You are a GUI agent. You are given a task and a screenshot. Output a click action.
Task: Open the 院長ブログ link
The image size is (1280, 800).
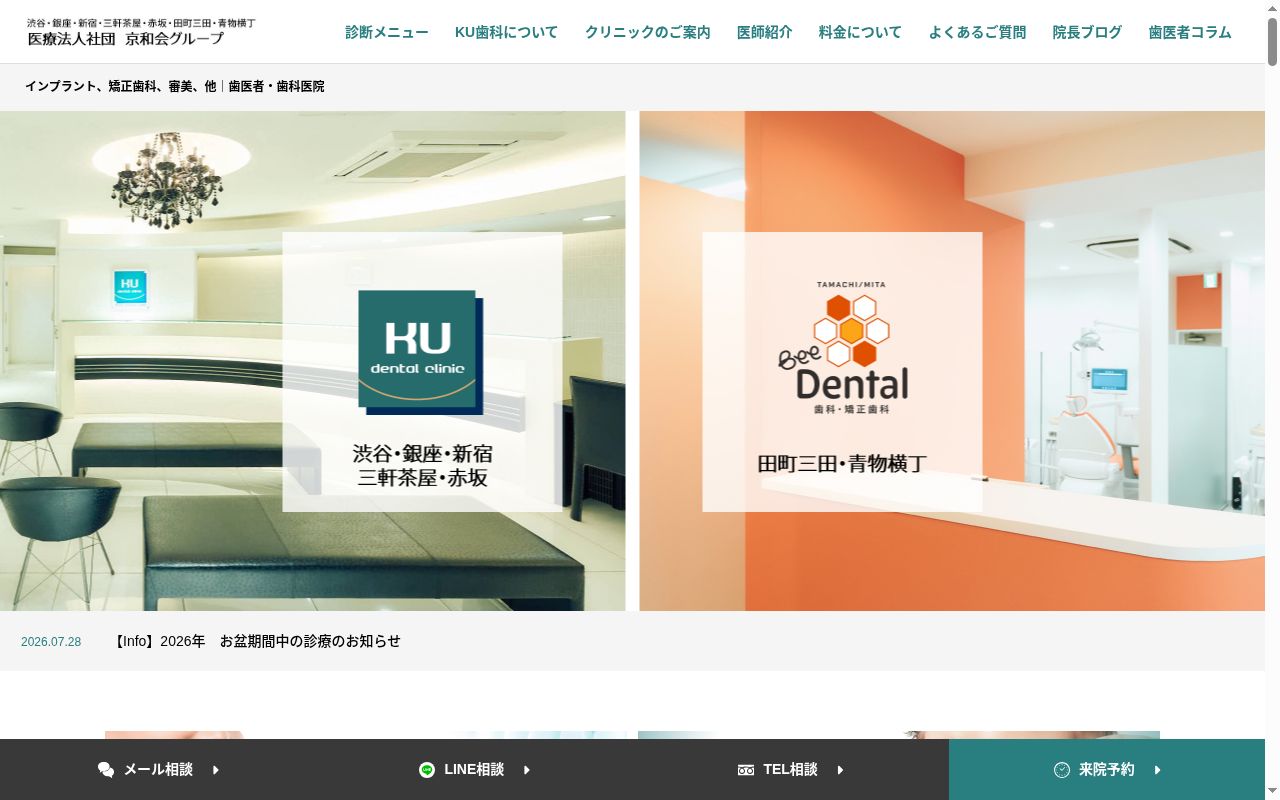(x=1087, y=32)
